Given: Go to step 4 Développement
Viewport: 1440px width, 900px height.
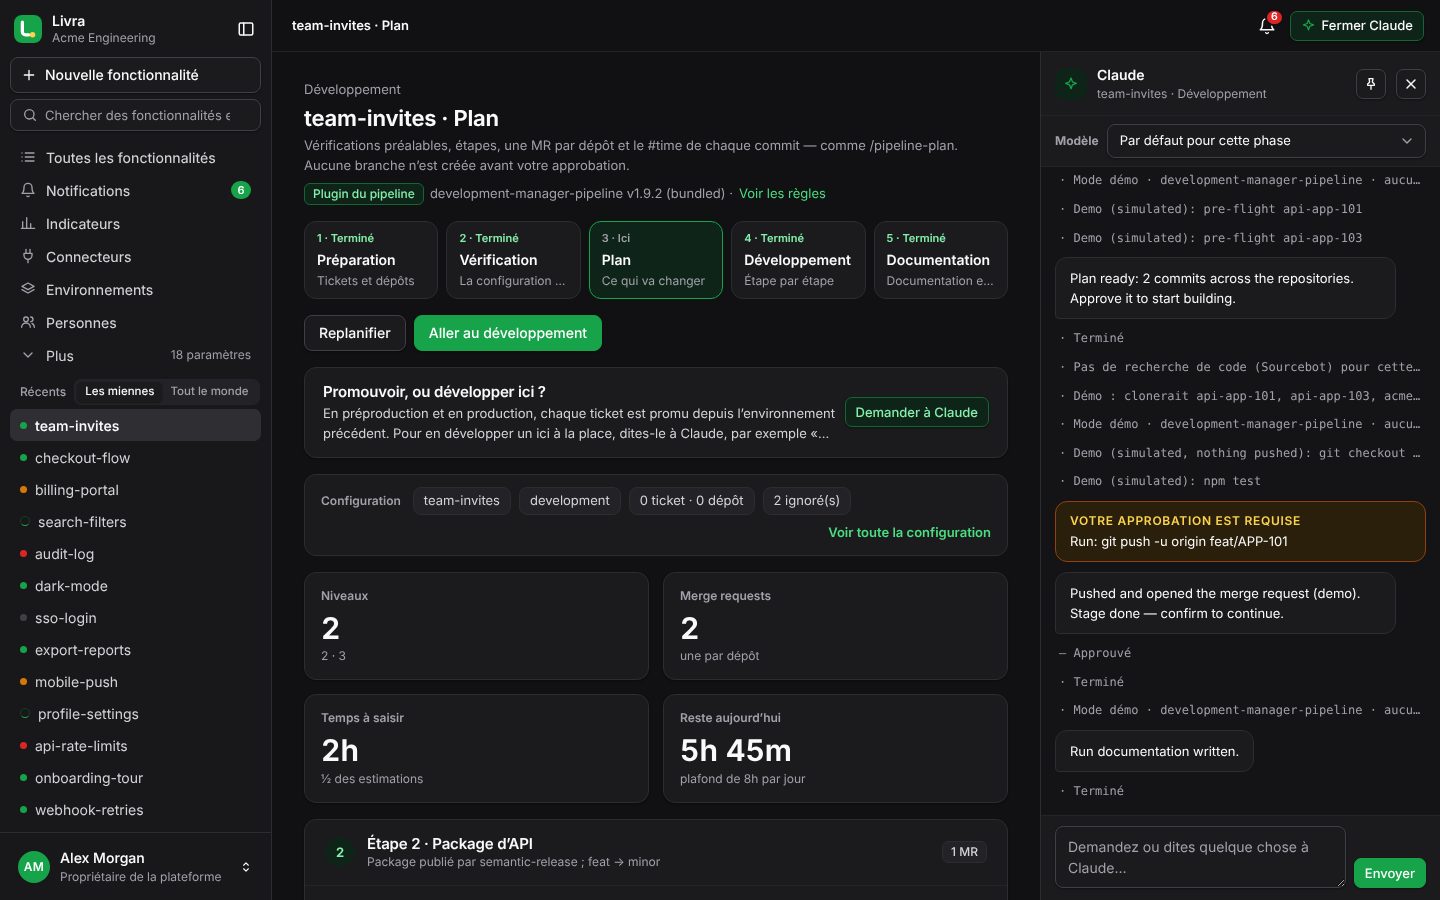Looking at the screenshot, I should pyautogui.click(x=798, y=260).
